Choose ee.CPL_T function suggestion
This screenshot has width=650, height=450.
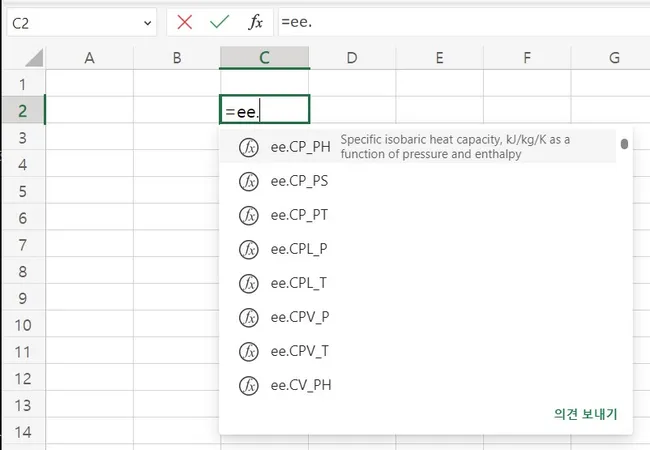point(298,284)
